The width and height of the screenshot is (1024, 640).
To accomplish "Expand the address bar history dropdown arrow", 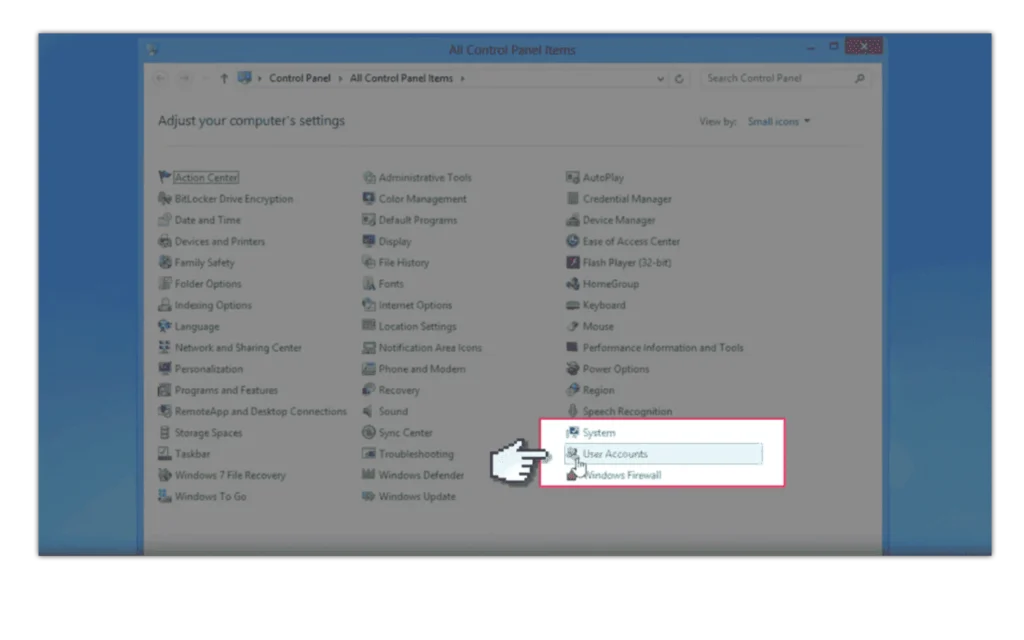I will click(660, 78).
